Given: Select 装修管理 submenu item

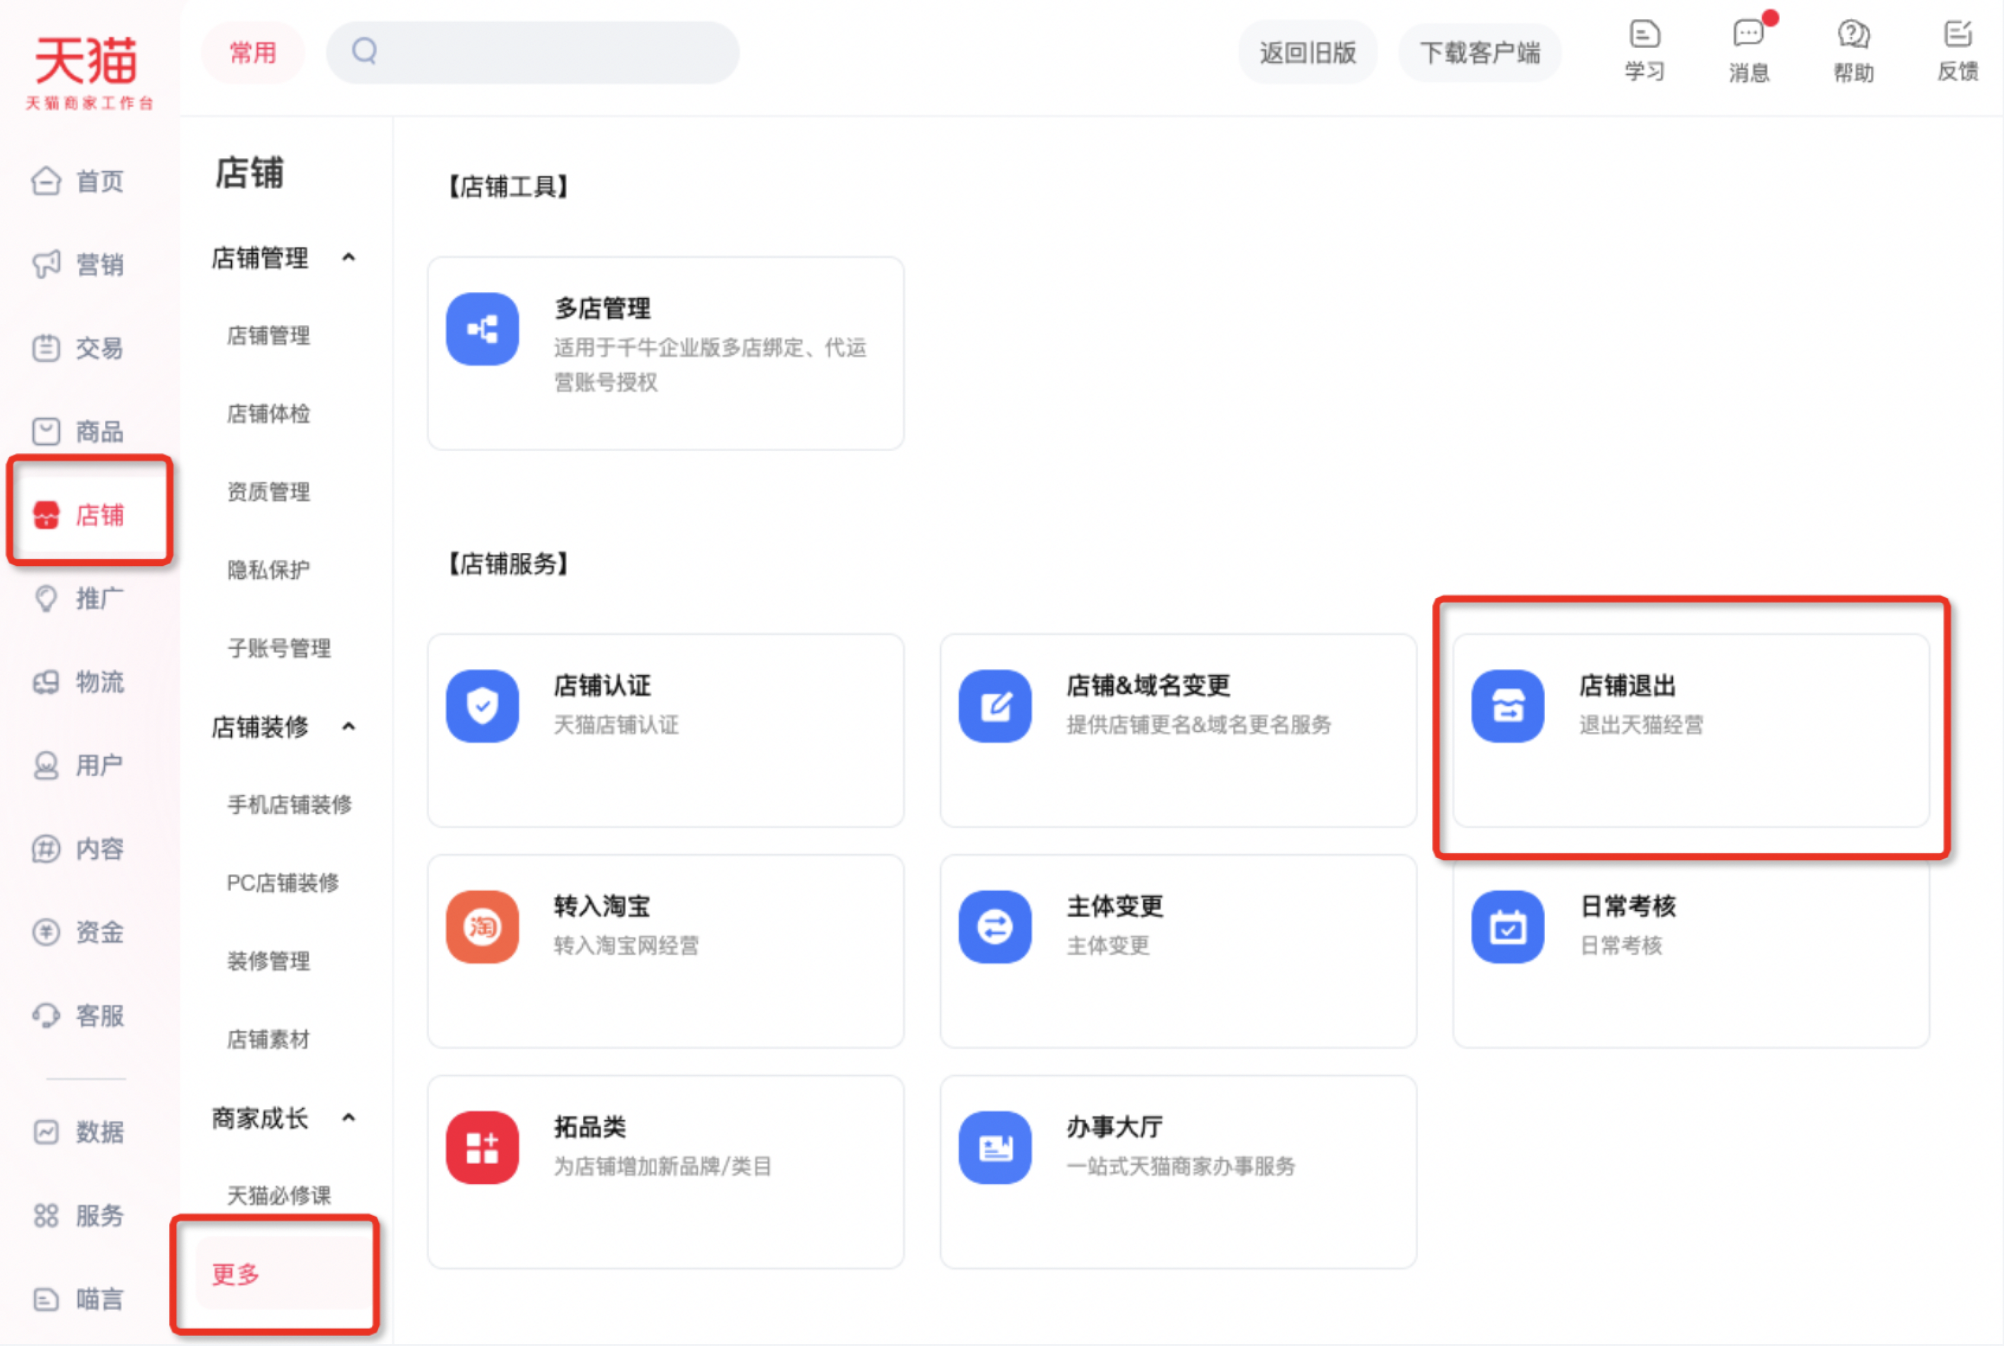Looking at the screenshot, I should [x=268, y=961].
